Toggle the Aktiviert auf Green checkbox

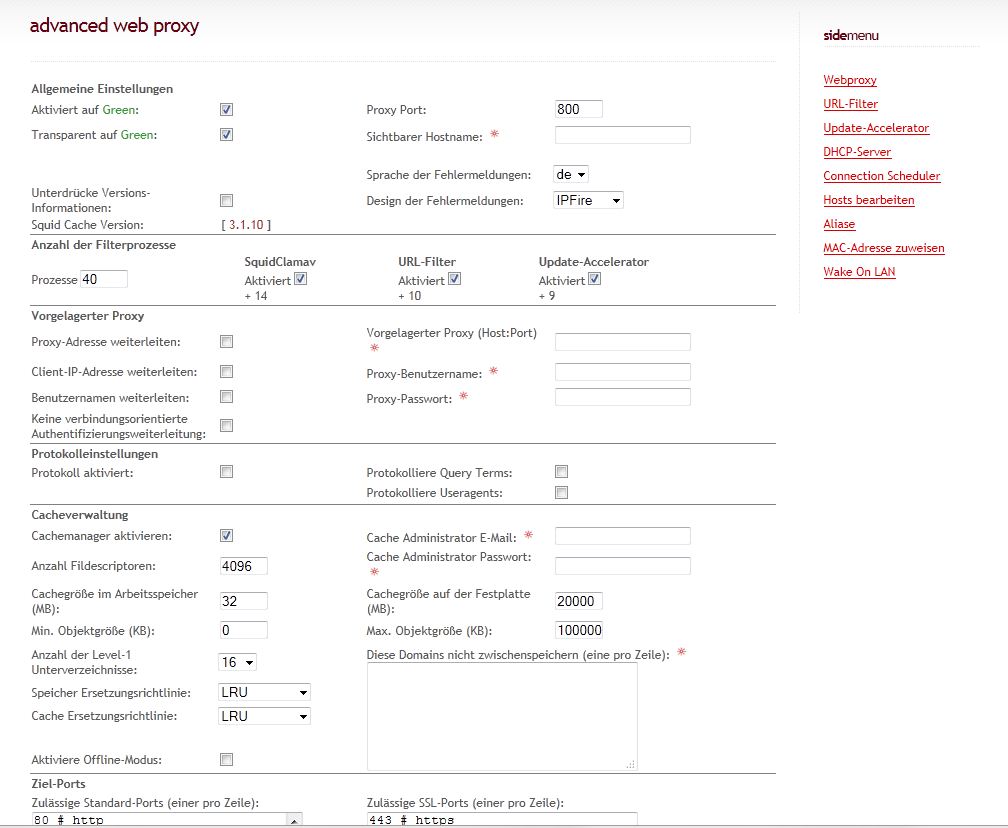[x=226, y=110]
